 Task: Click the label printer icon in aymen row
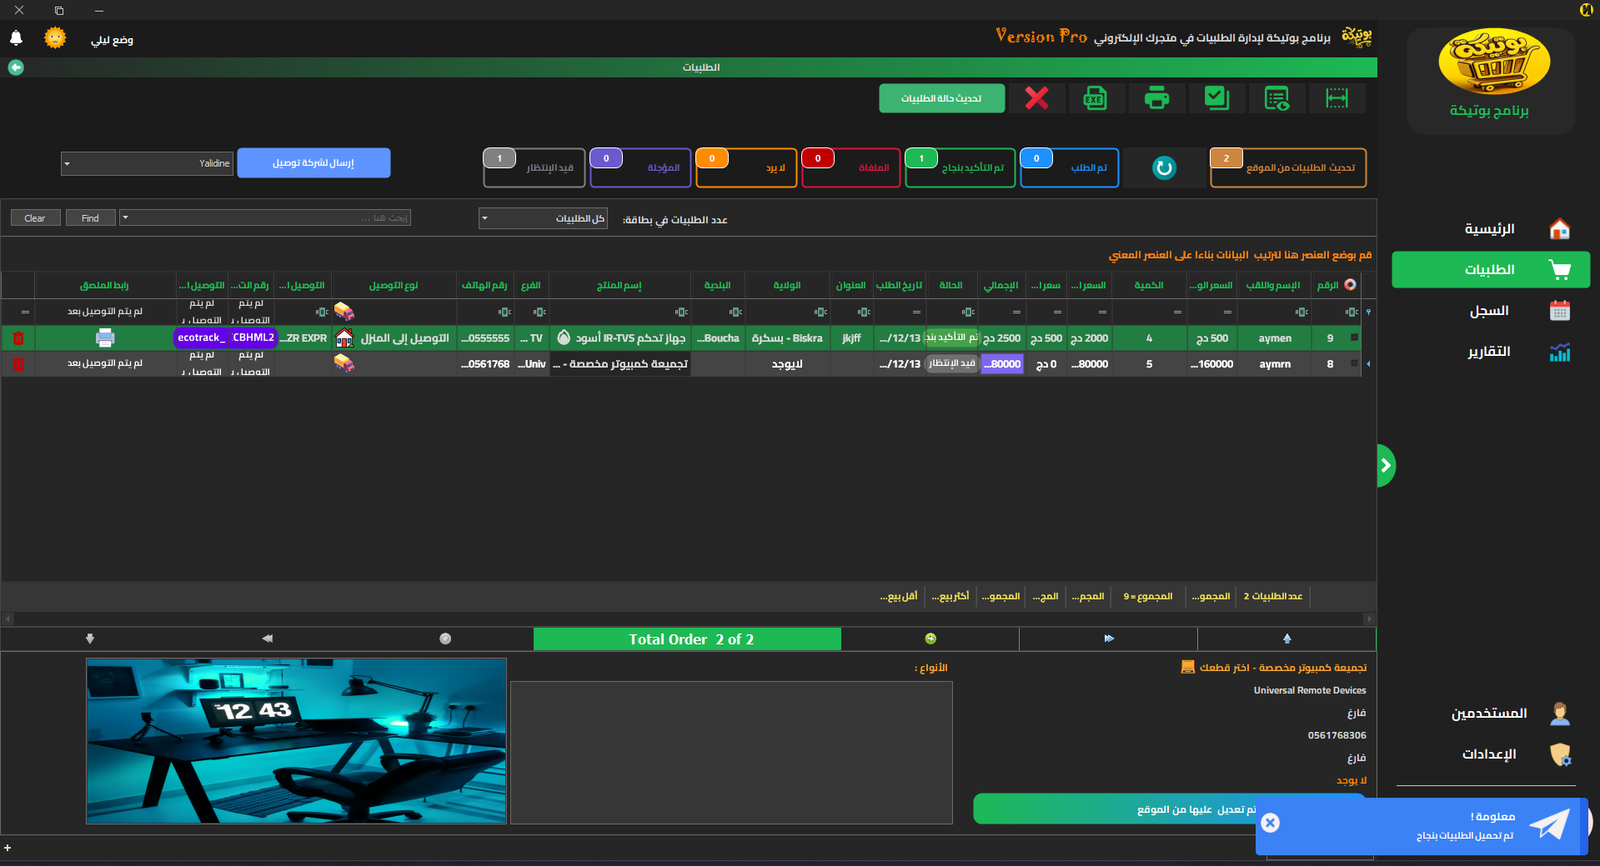(105, 338)
